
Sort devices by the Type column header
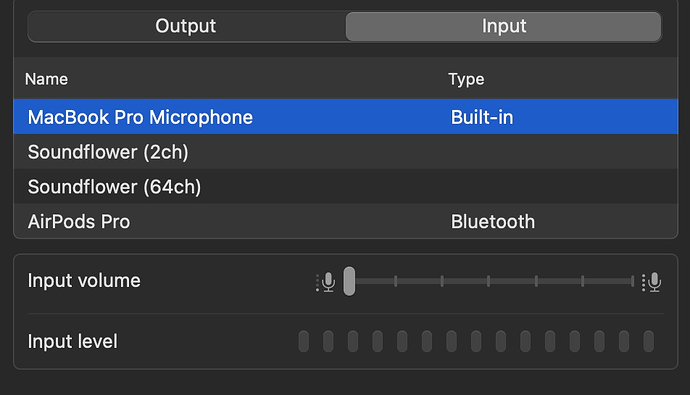pyautogui.click(x=466, y=79)
